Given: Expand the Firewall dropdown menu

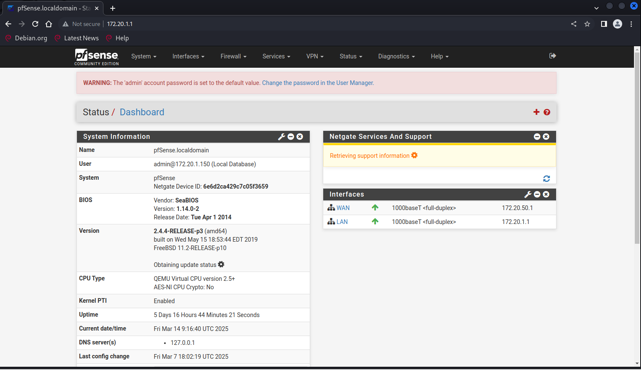Looking at the screenshot, I should tap(233, 56).
